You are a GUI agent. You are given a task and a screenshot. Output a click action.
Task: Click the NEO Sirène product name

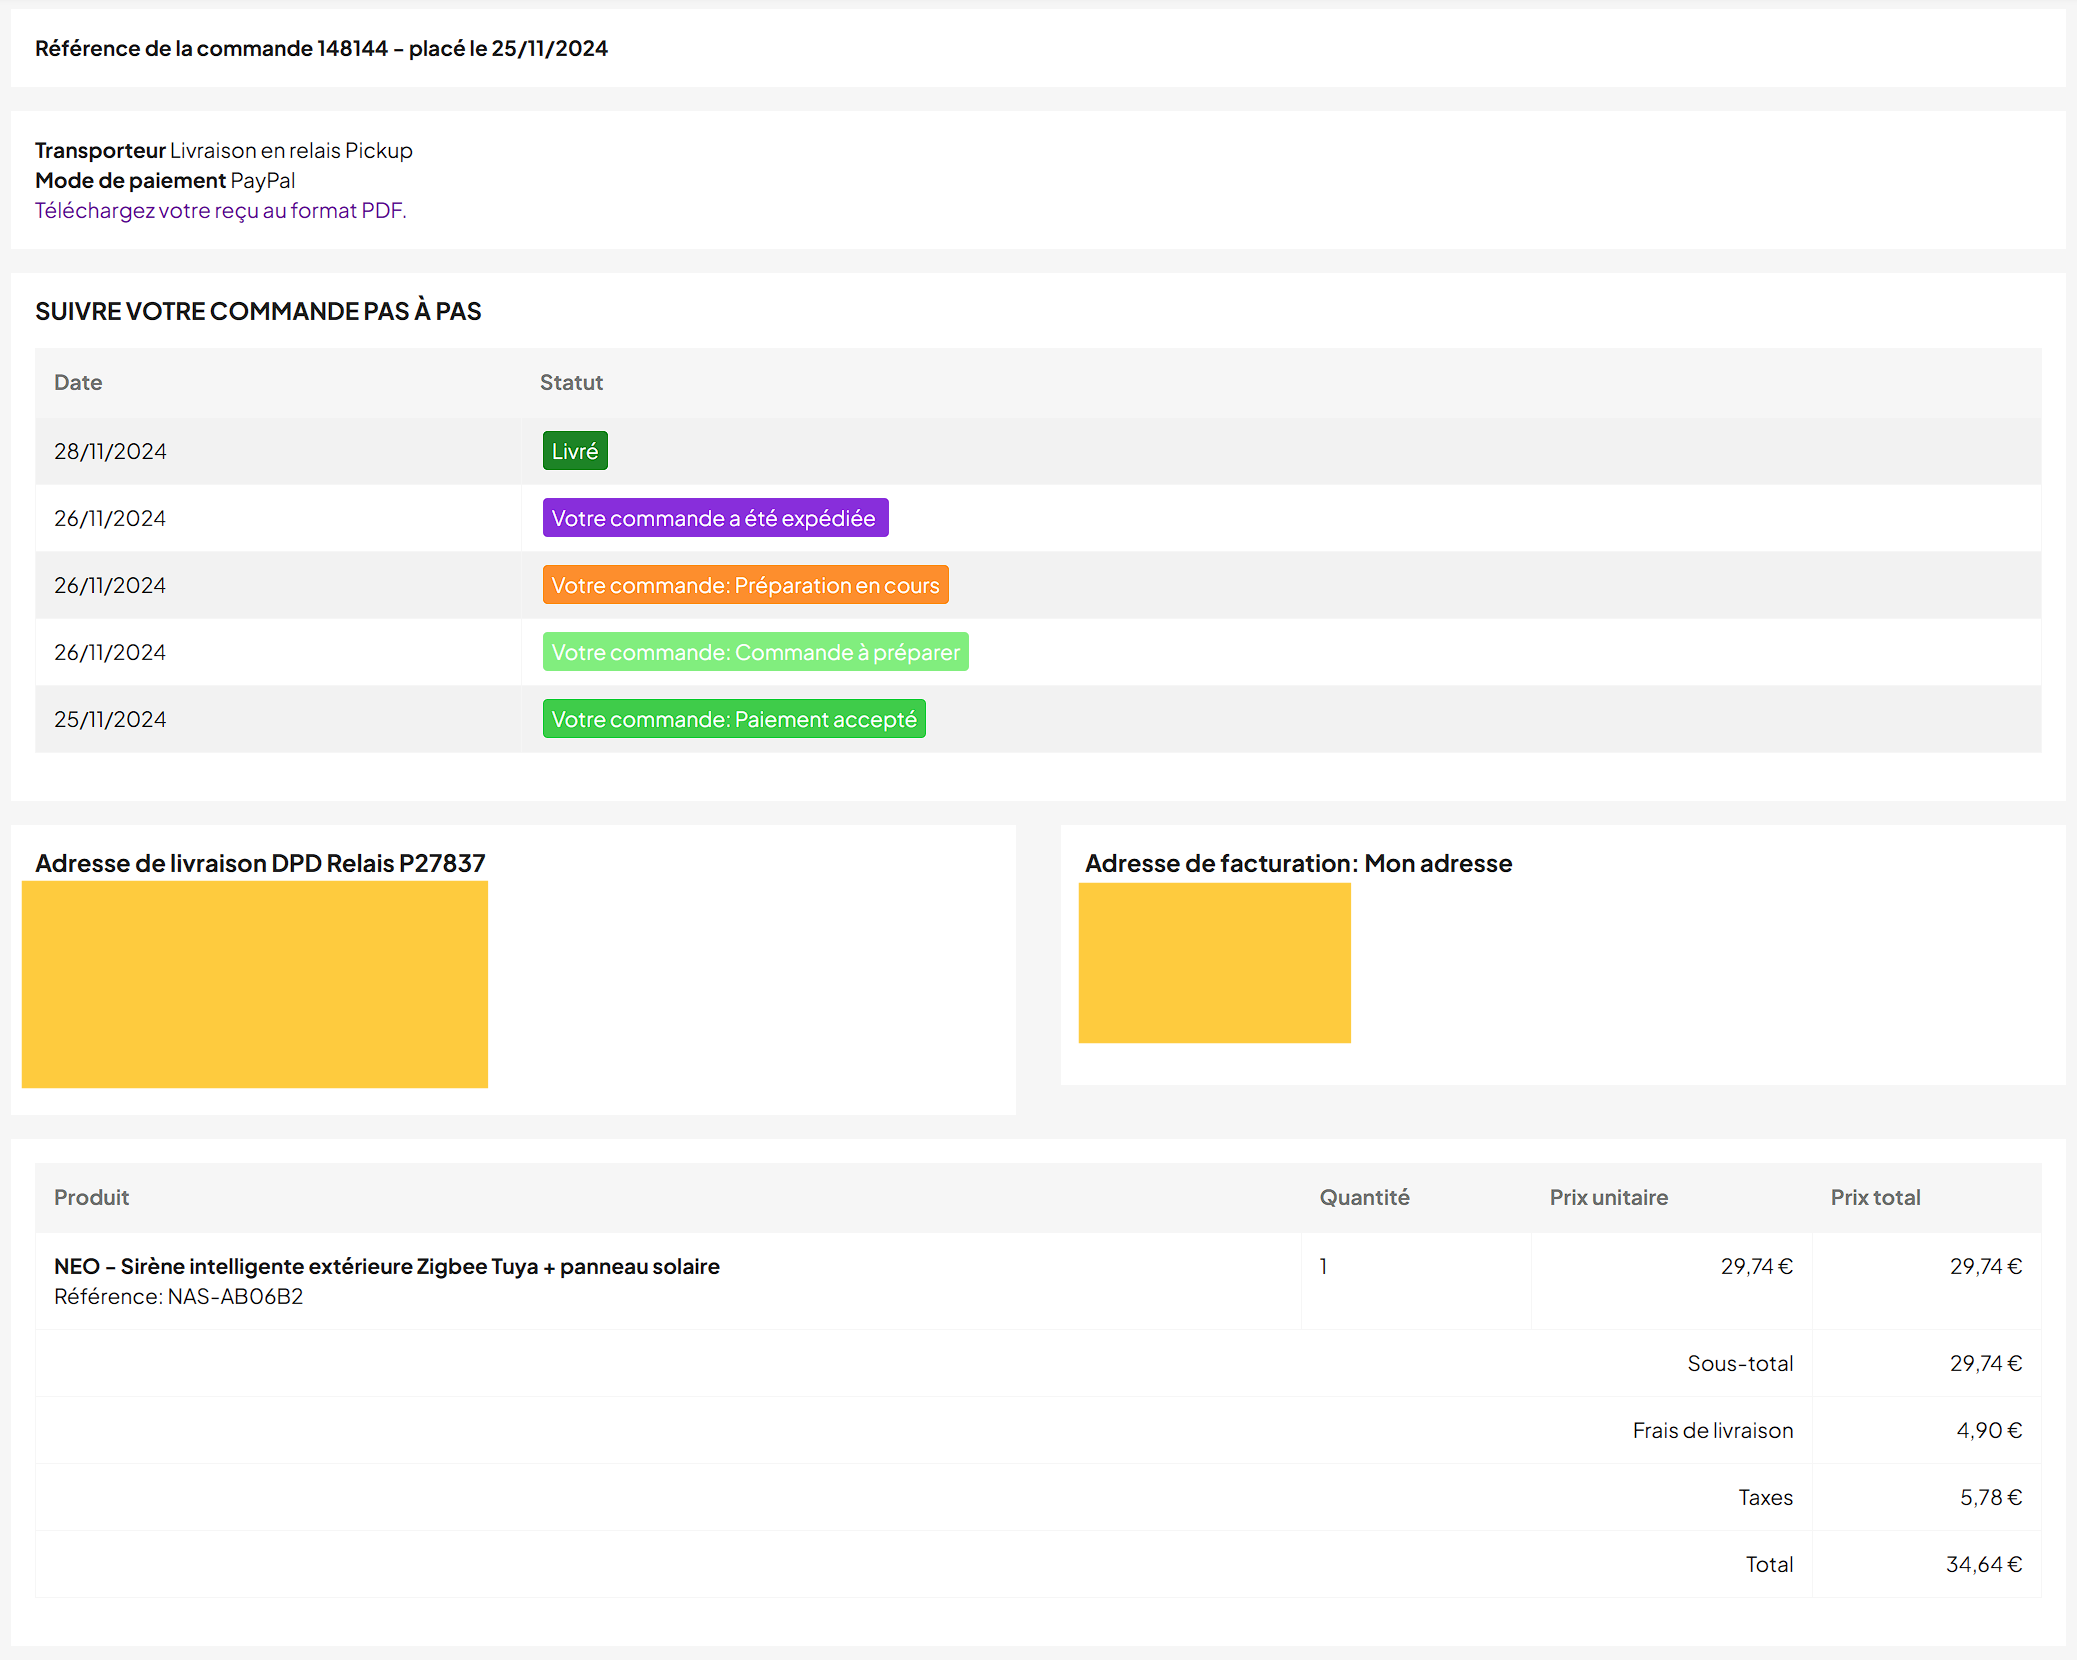coord(386,1266)
